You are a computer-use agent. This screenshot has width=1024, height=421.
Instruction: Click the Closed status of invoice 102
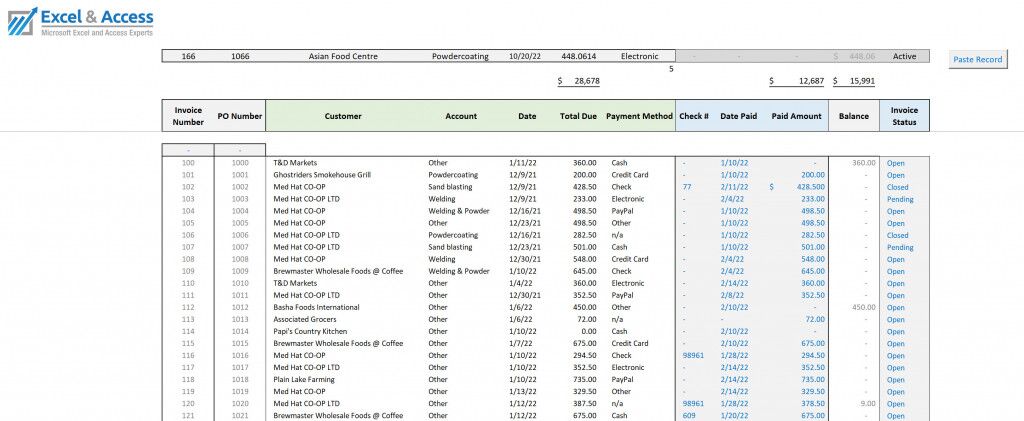897,187
